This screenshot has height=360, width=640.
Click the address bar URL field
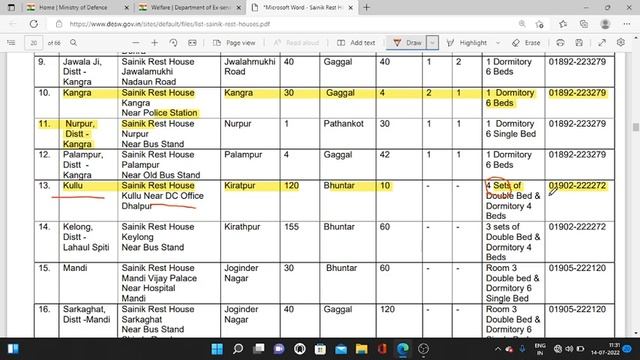(169, 24)
